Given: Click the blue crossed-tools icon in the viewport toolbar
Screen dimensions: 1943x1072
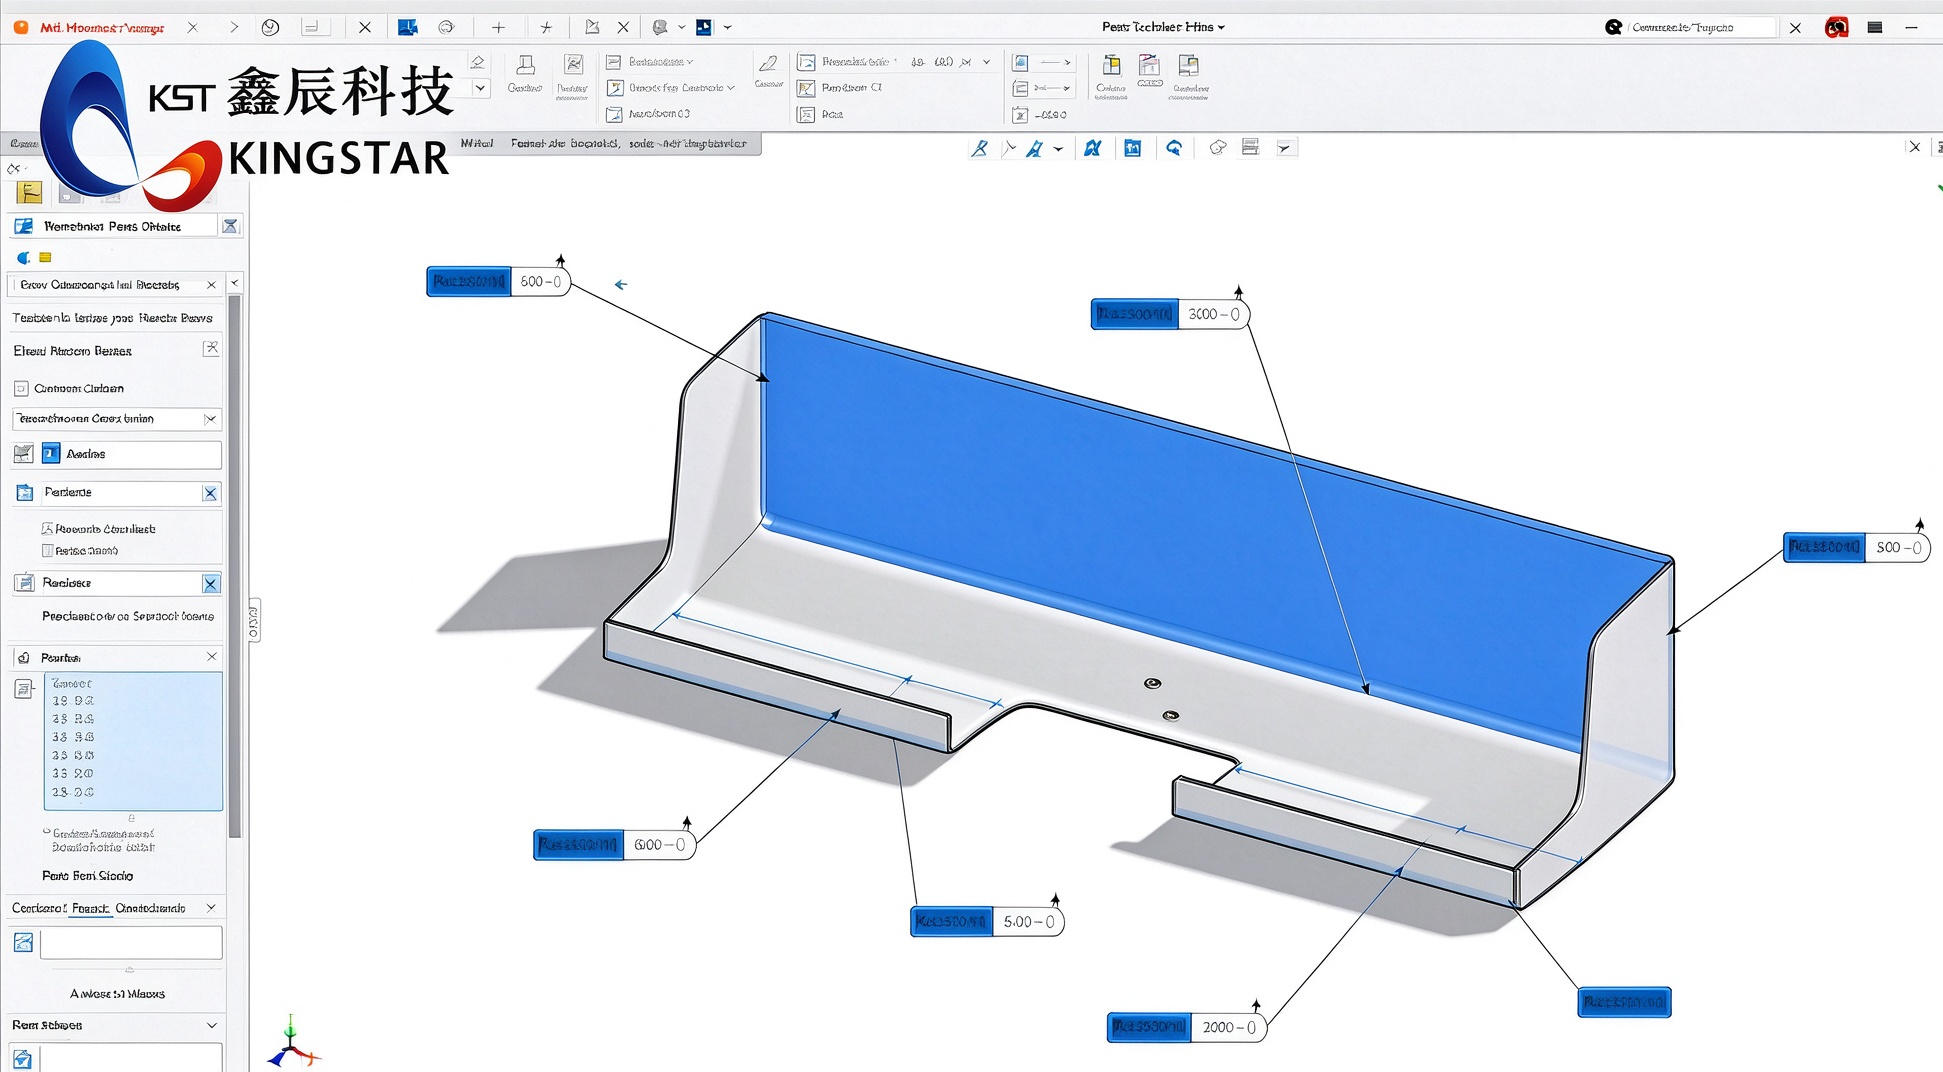Looking at the screenshot, I should tap(1092, 148).
